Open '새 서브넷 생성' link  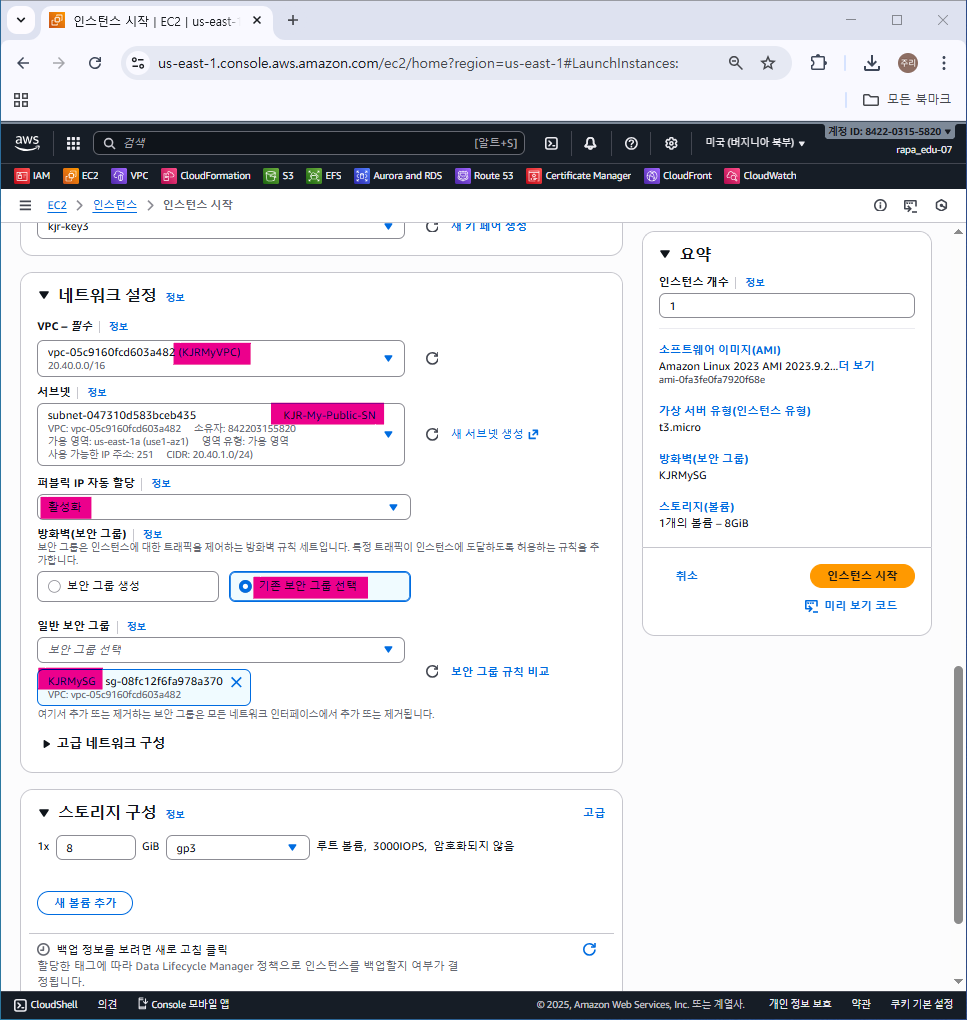click(495, 434)
